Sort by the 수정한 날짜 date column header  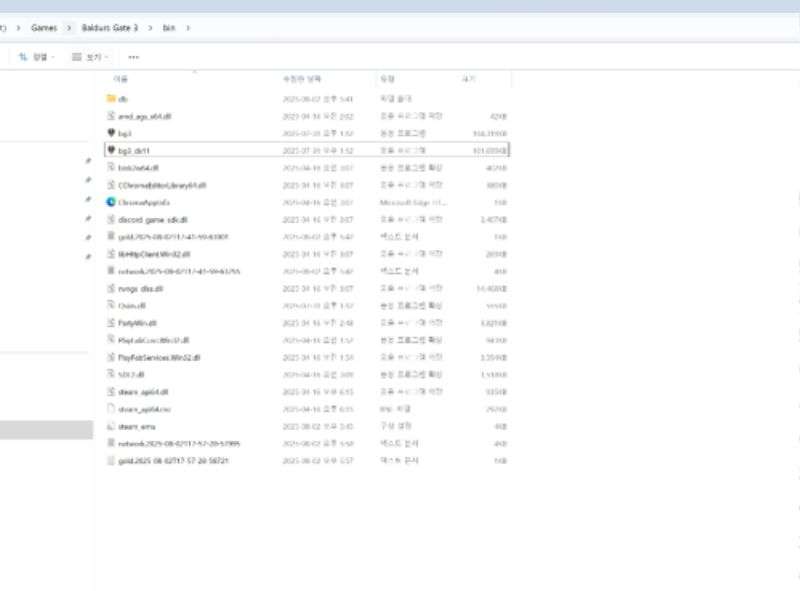(302, 79)
